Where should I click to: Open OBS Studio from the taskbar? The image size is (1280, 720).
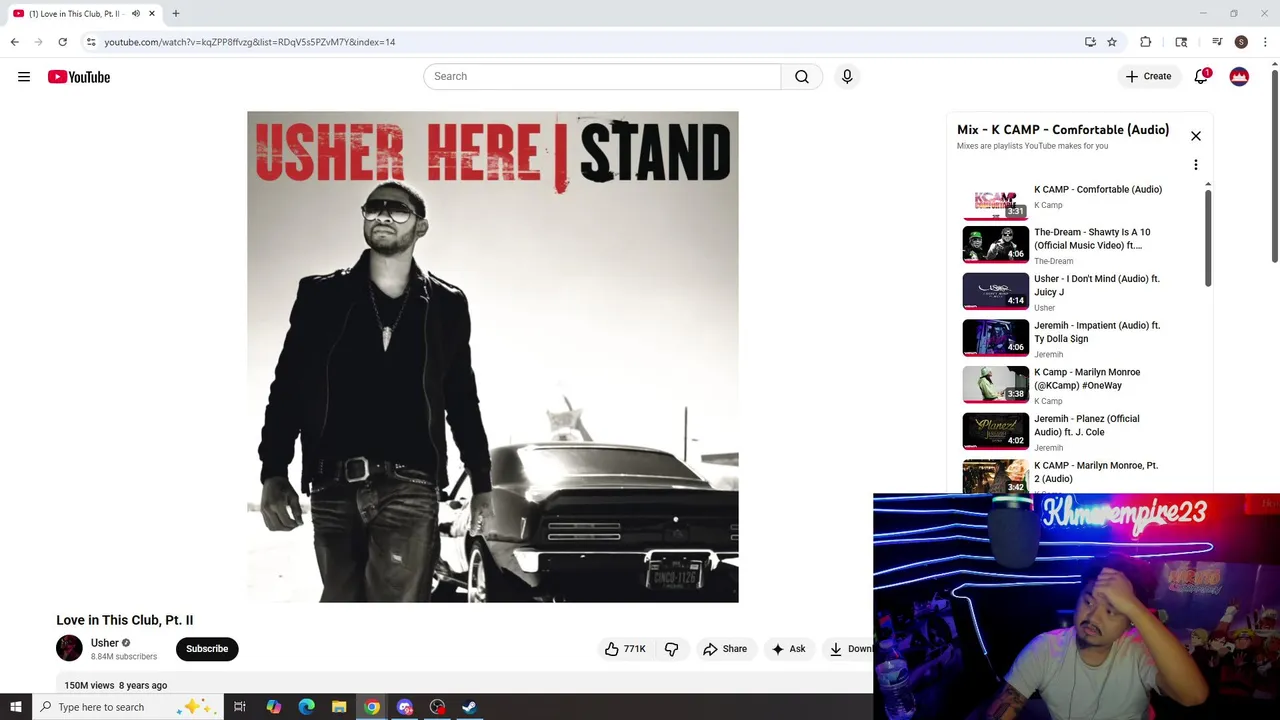coord(437,707)
